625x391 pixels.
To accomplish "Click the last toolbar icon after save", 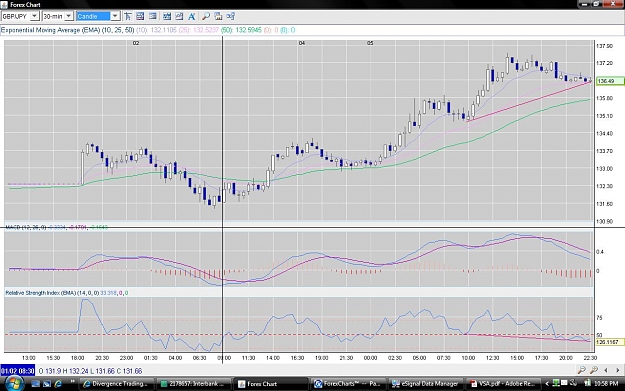I will (231, 16).
